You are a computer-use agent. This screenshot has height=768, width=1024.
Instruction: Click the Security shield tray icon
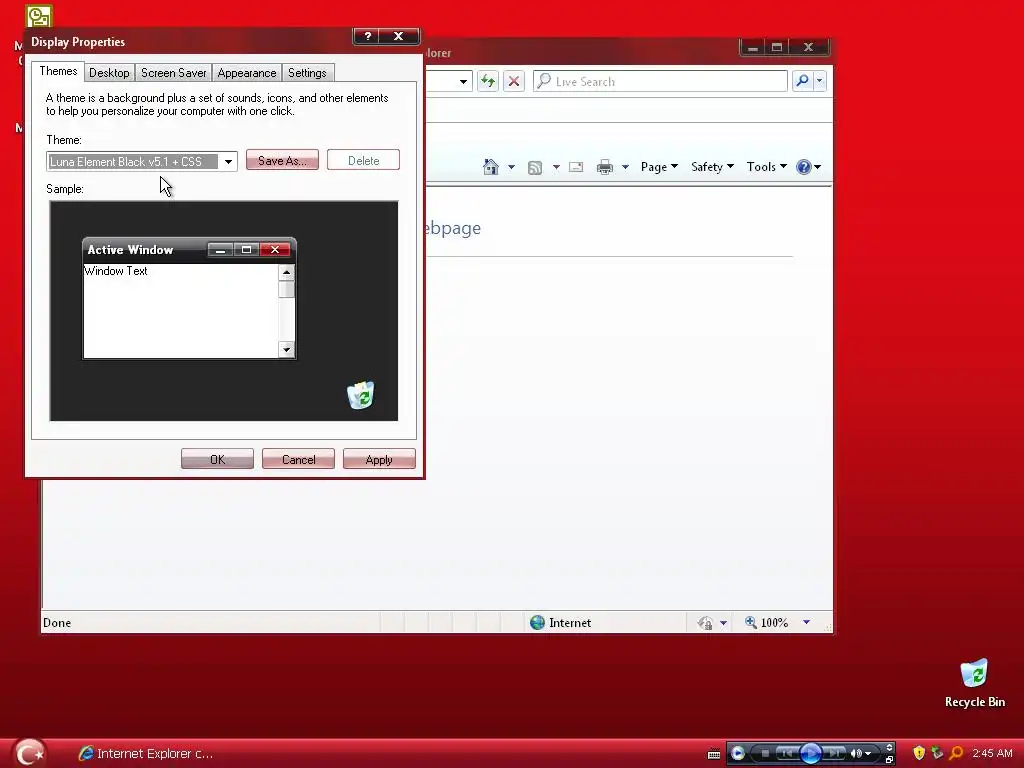point(919,753)
